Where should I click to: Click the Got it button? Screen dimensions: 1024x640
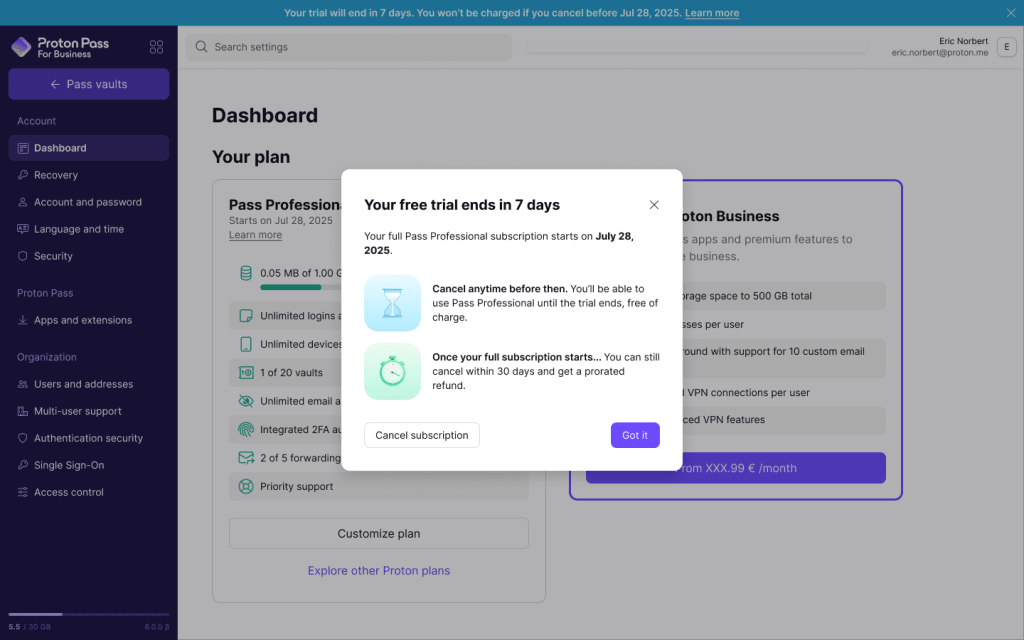tap(634, 435)
